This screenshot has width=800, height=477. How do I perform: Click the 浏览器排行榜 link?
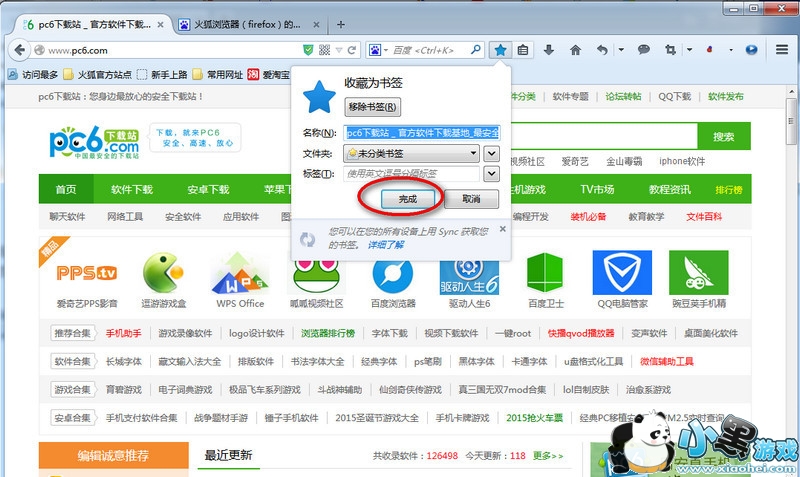[x=328, y=333]
